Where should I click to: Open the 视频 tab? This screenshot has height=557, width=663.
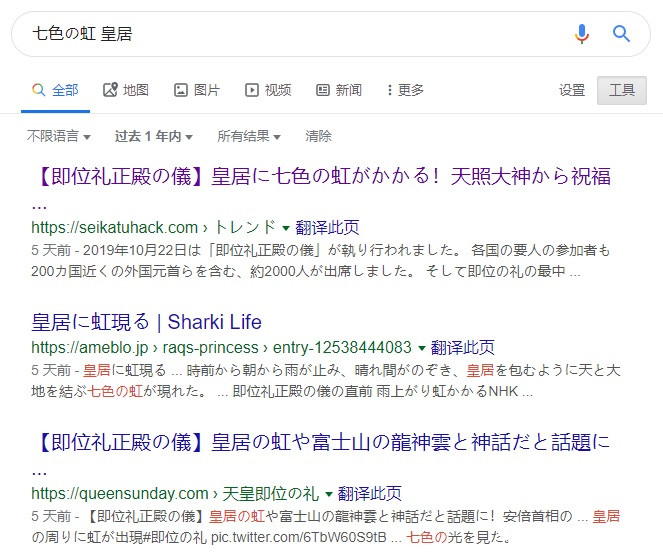click(x=268, y=90)
